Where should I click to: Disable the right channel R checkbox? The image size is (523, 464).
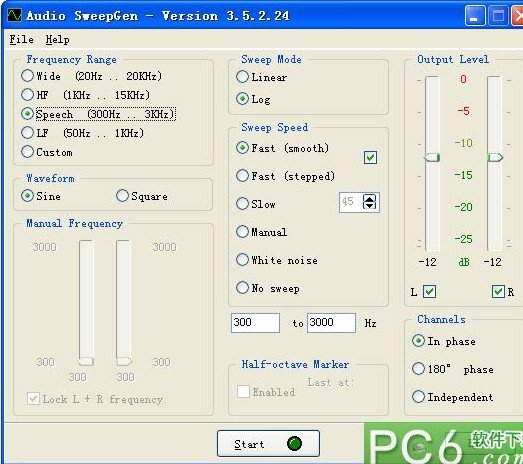[498, 292]
